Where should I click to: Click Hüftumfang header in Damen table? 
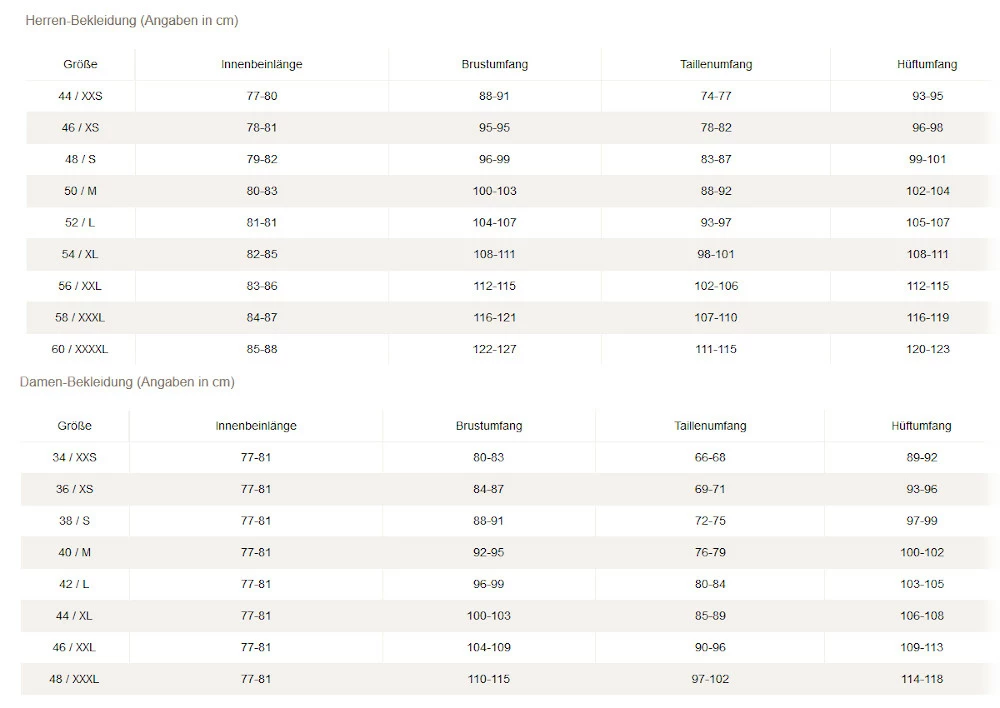[x=921, y=426]
